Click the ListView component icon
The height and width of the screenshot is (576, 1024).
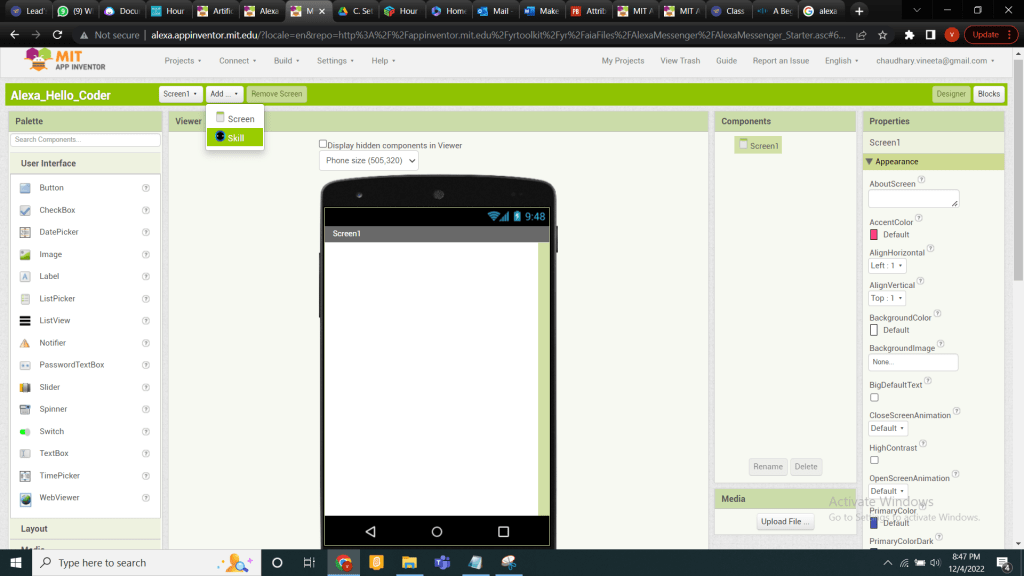(x=25, y=321)
